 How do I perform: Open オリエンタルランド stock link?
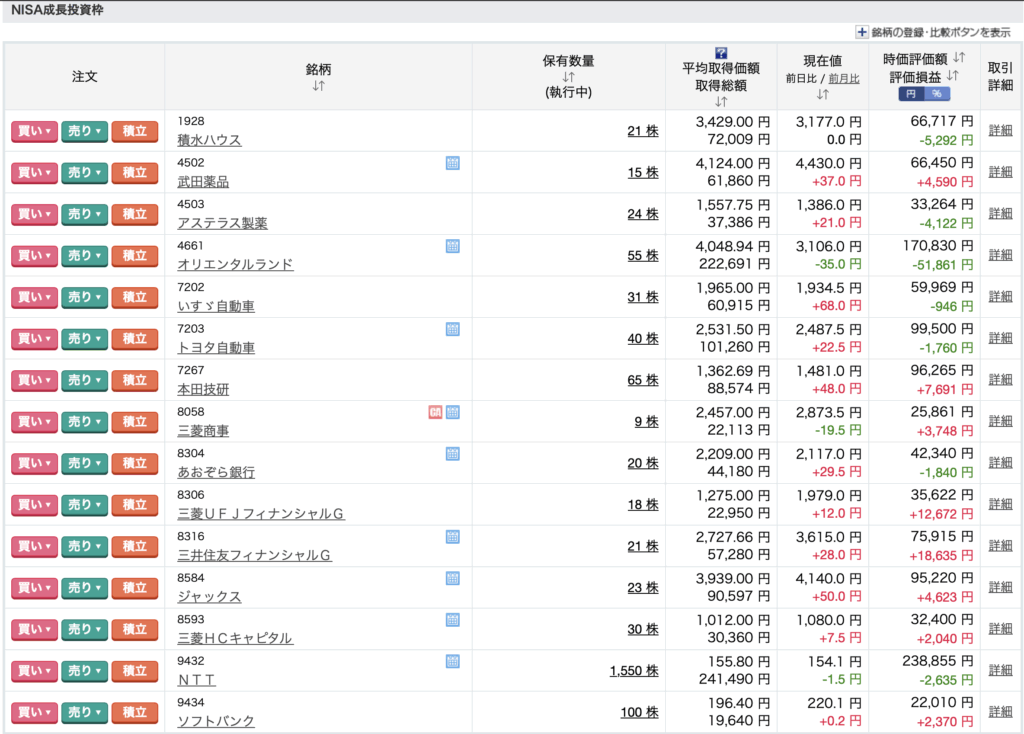click(235, 264)
